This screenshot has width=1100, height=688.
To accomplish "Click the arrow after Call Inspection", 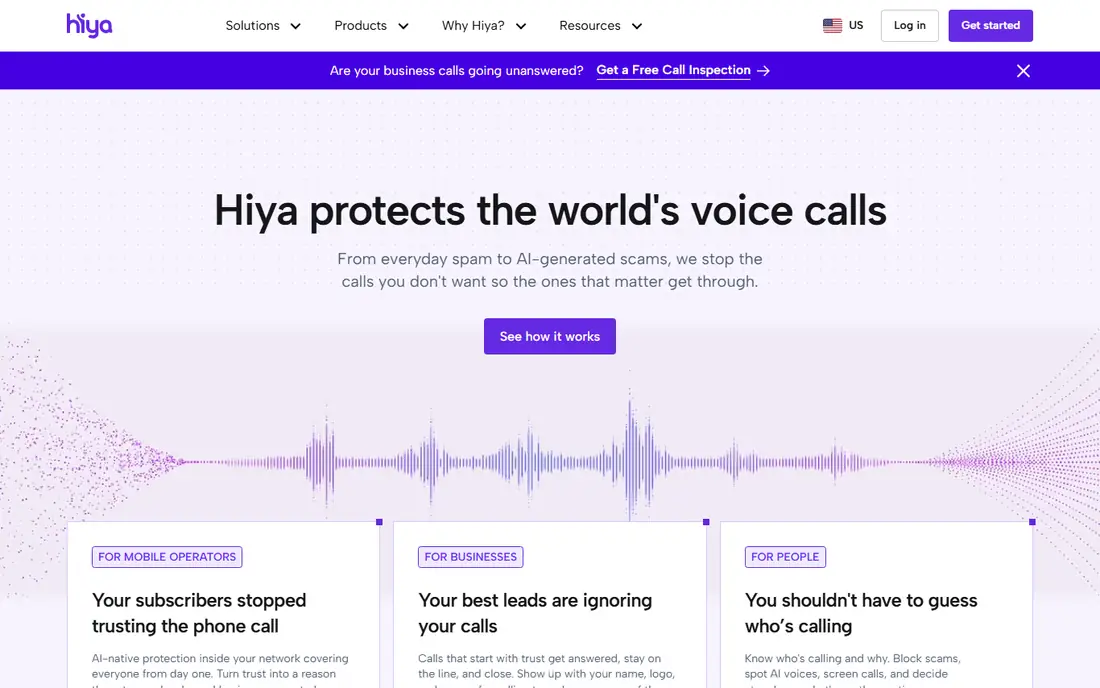I will point(763,71).
